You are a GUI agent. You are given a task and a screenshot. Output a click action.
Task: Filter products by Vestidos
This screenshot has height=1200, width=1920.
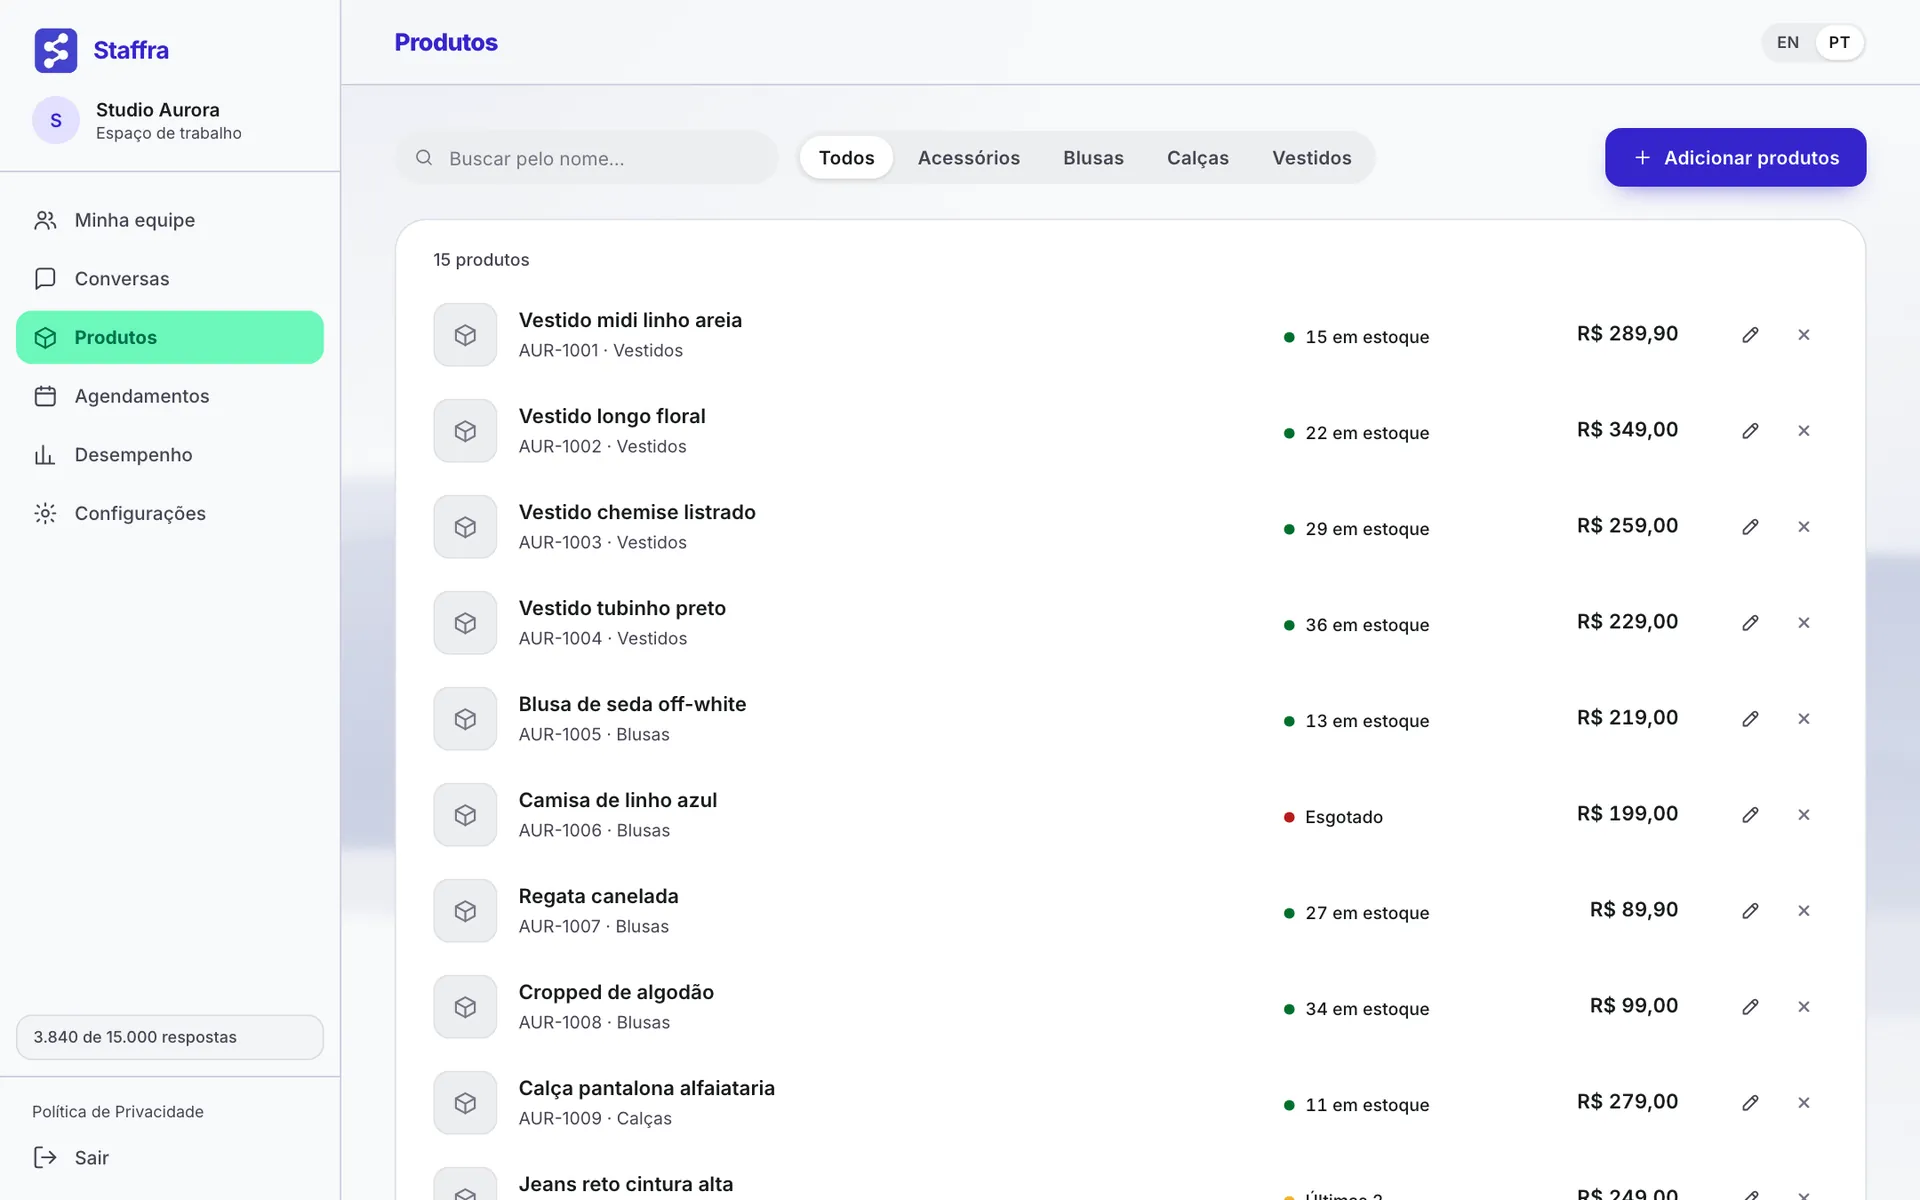click(x=1312, y=158)
